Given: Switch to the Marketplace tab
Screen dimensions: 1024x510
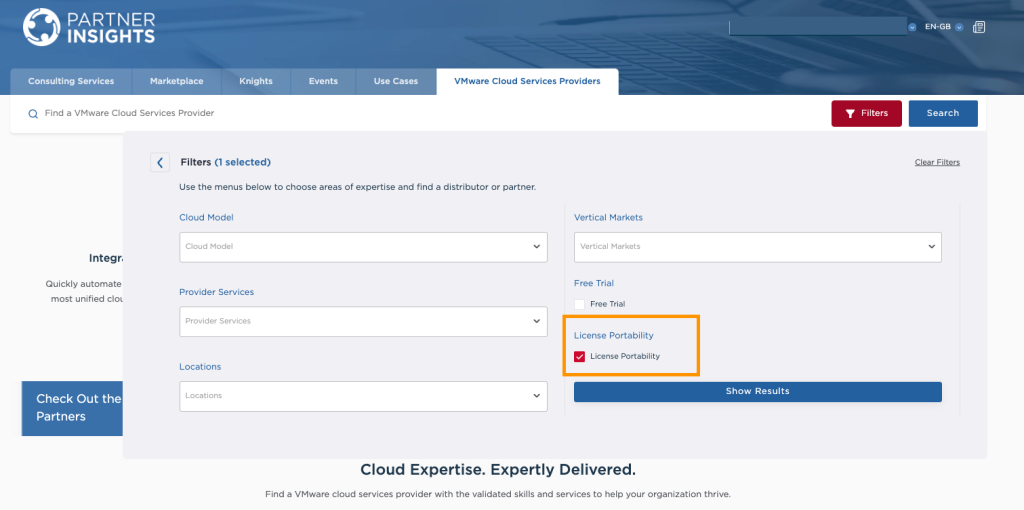Looking at the screenshot, I should tap(176, 81).
